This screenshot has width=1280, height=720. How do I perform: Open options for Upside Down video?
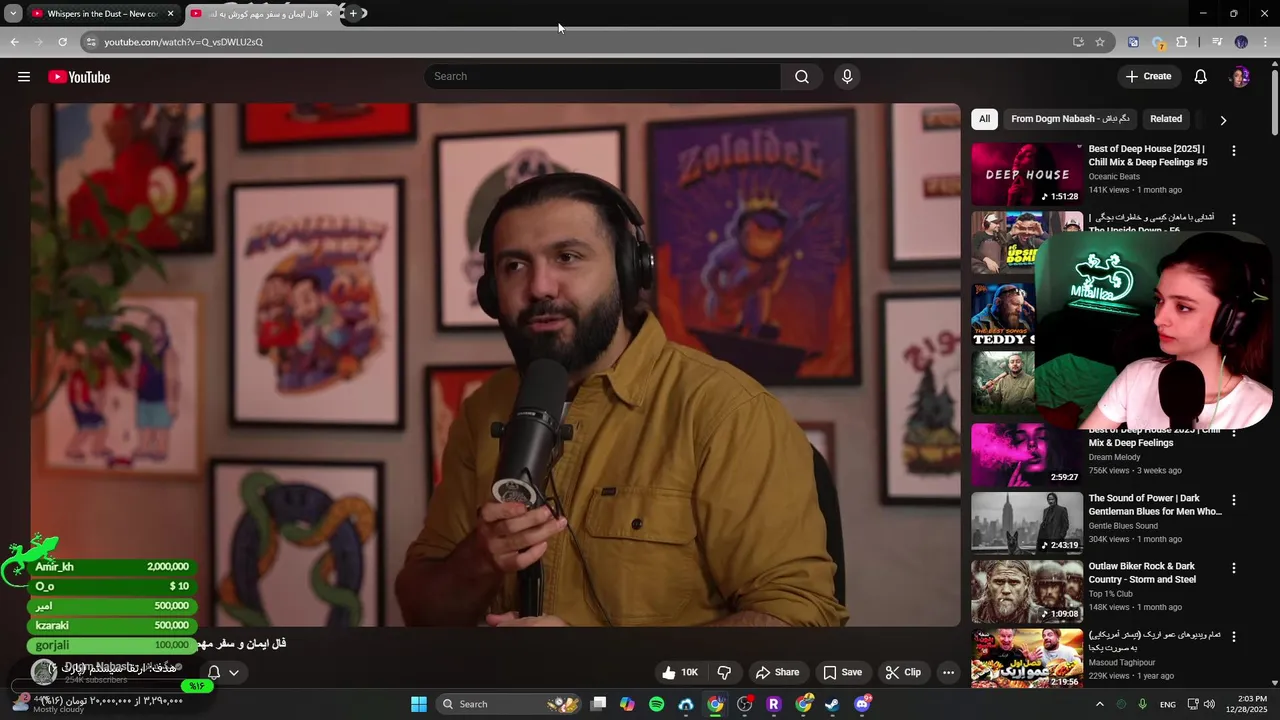click(x=1233, y=219)
